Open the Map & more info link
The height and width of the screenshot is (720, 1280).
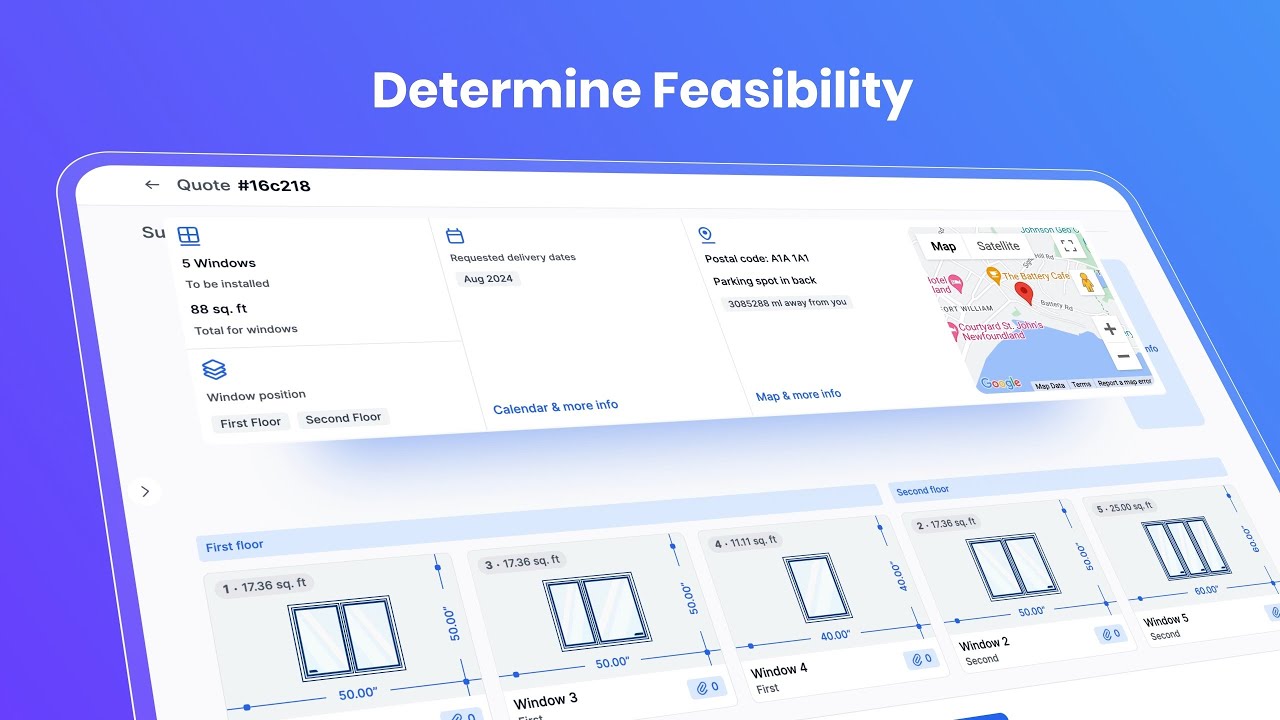click(798, 395)
